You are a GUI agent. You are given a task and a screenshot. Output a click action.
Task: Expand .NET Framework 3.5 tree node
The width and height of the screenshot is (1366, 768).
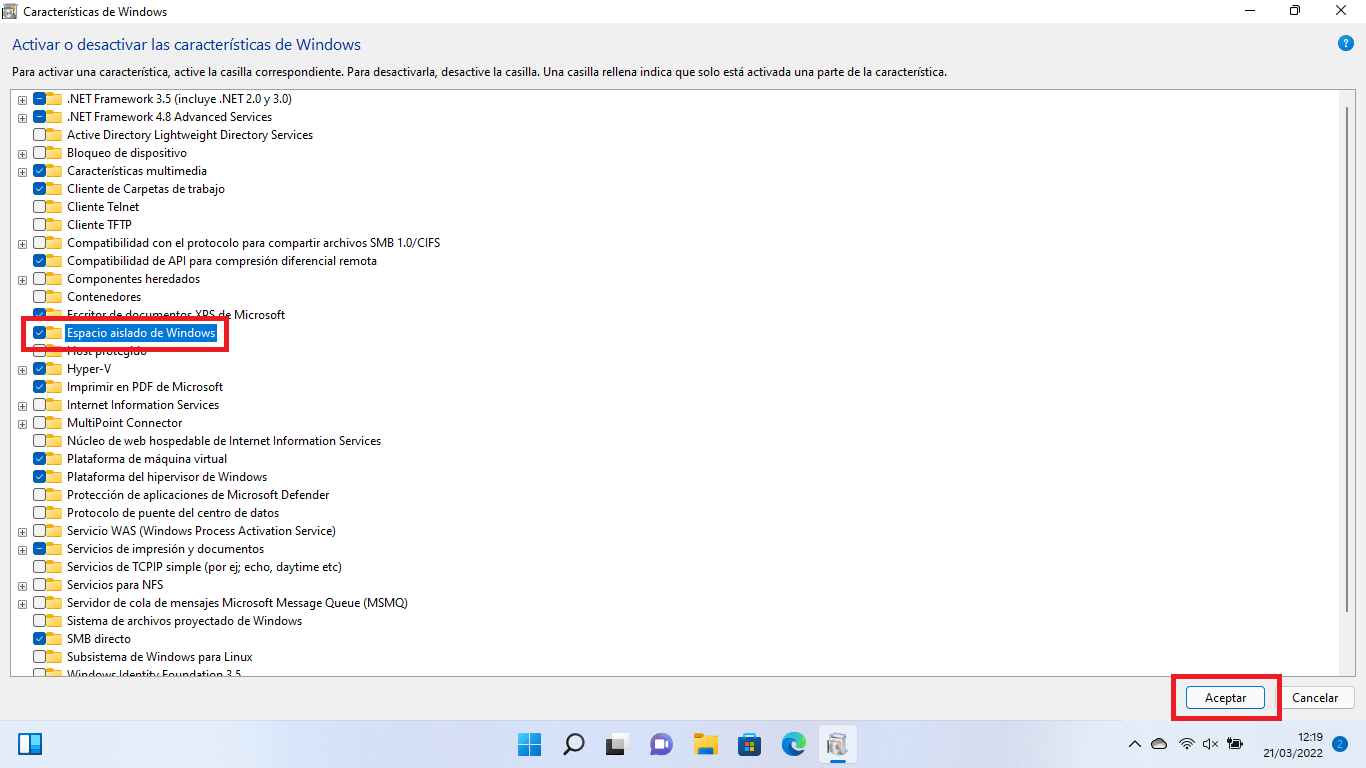[x=22, y=100]
